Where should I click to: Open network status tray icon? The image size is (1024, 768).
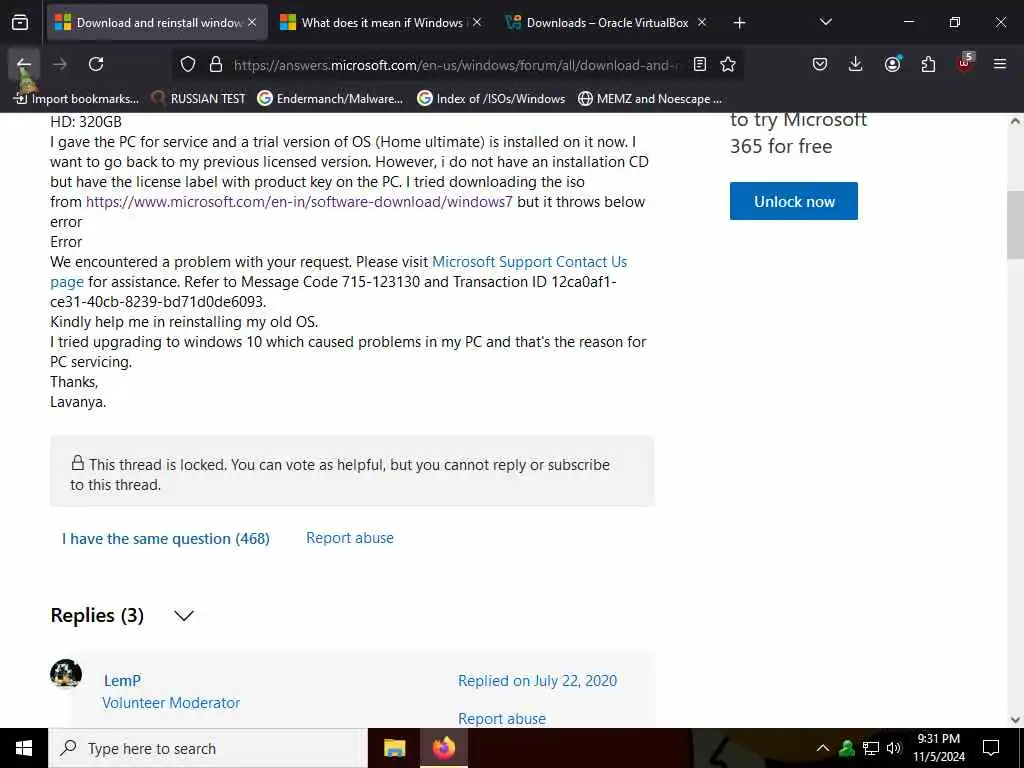coord(871,748)
